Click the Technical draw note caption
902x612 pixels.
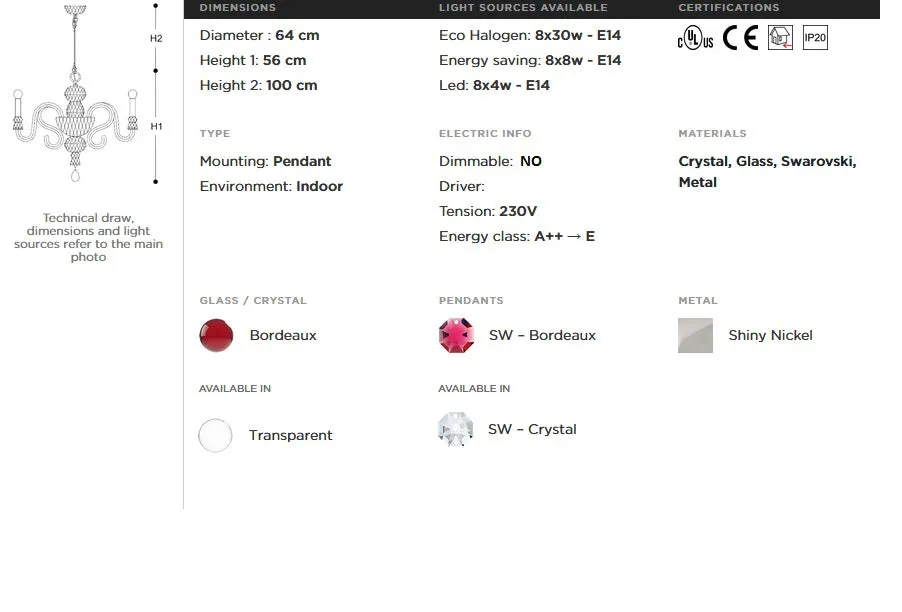click(89, 238)
